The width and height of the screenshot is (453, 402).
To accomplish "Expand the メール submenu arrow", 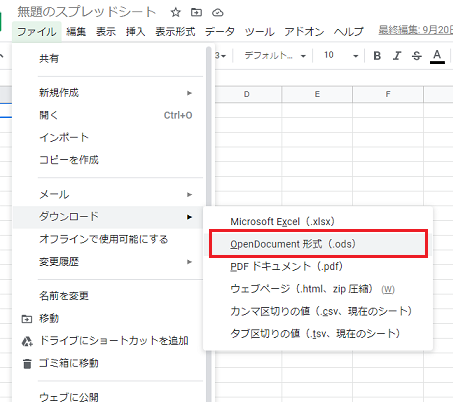I will 189,194.
